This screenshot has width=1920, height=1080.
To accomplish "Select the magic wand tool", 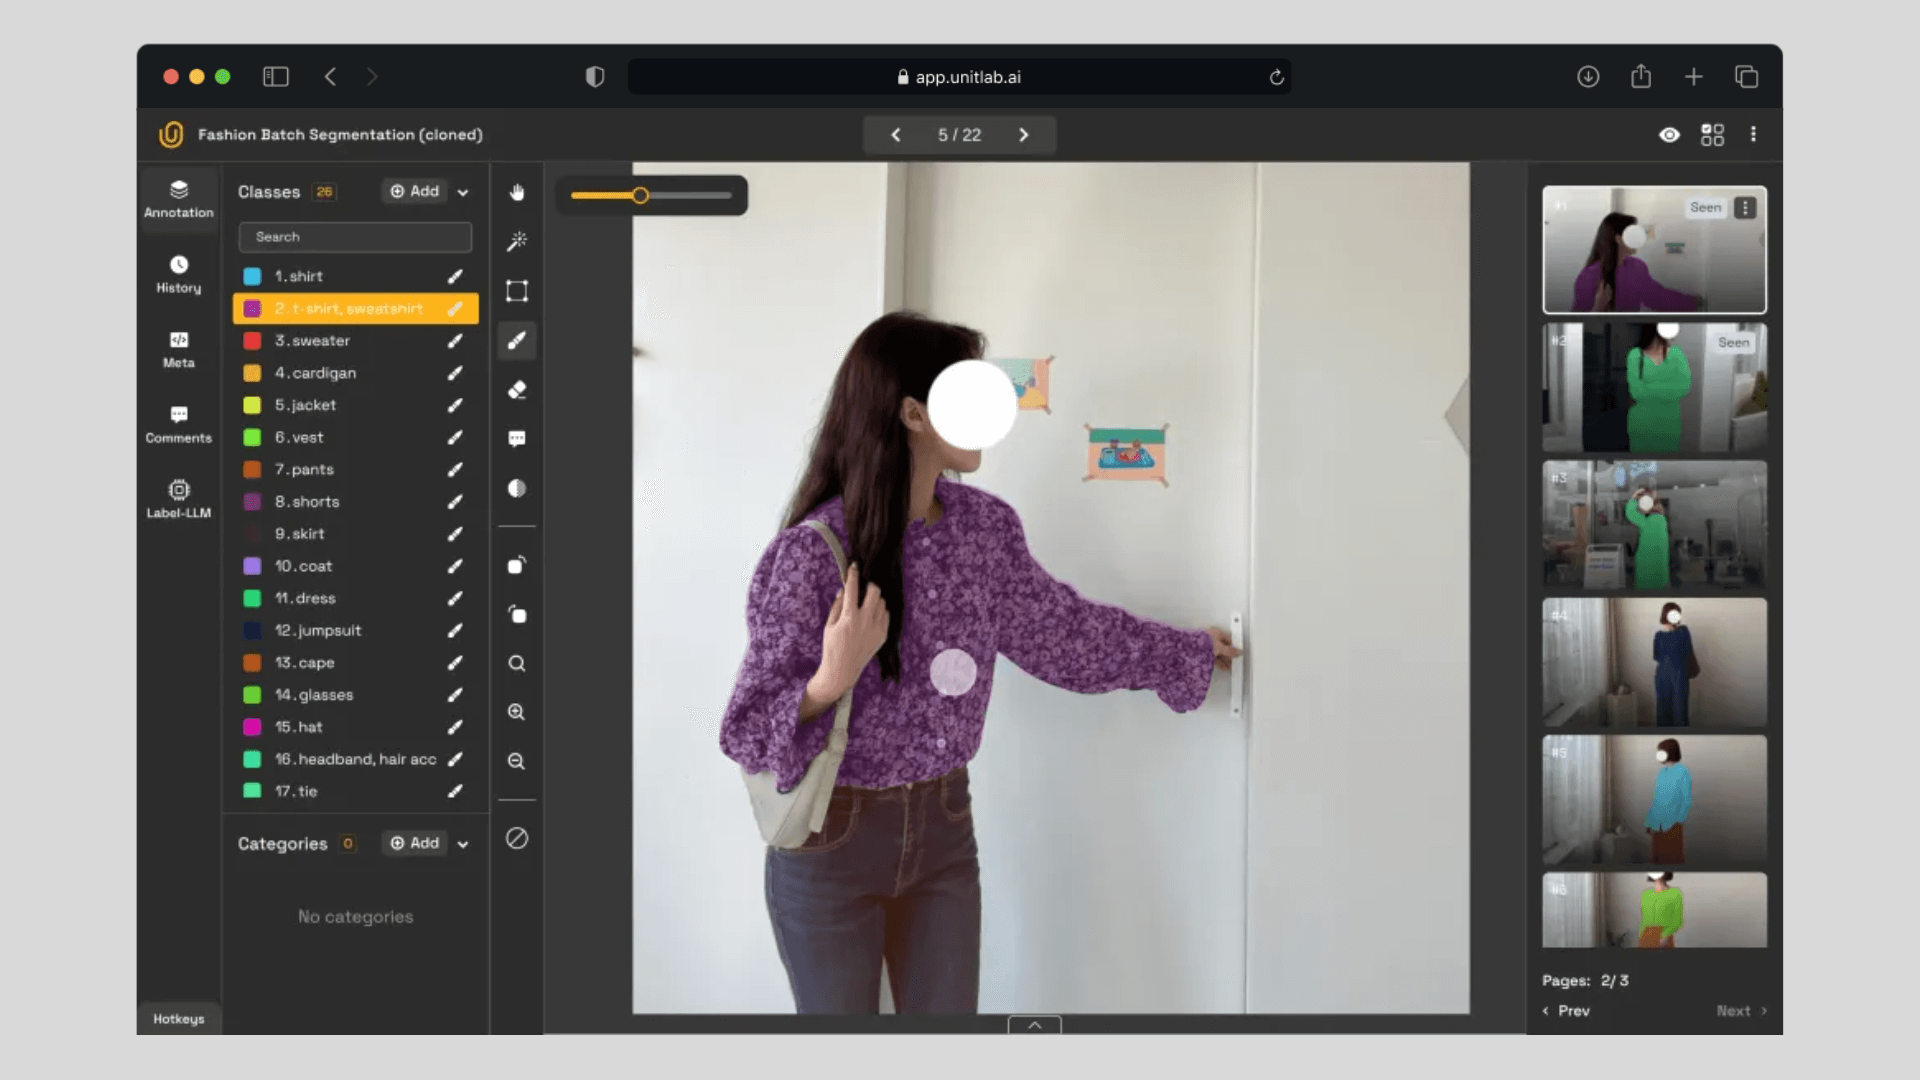I will pos(517,241).
